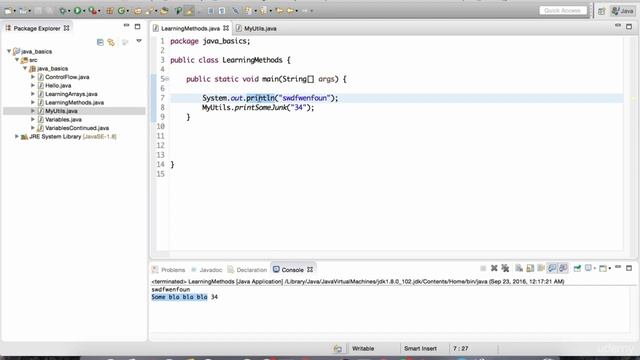
Task: Open the Package Explorer View Menu triangle
Action: coord(139,41)
